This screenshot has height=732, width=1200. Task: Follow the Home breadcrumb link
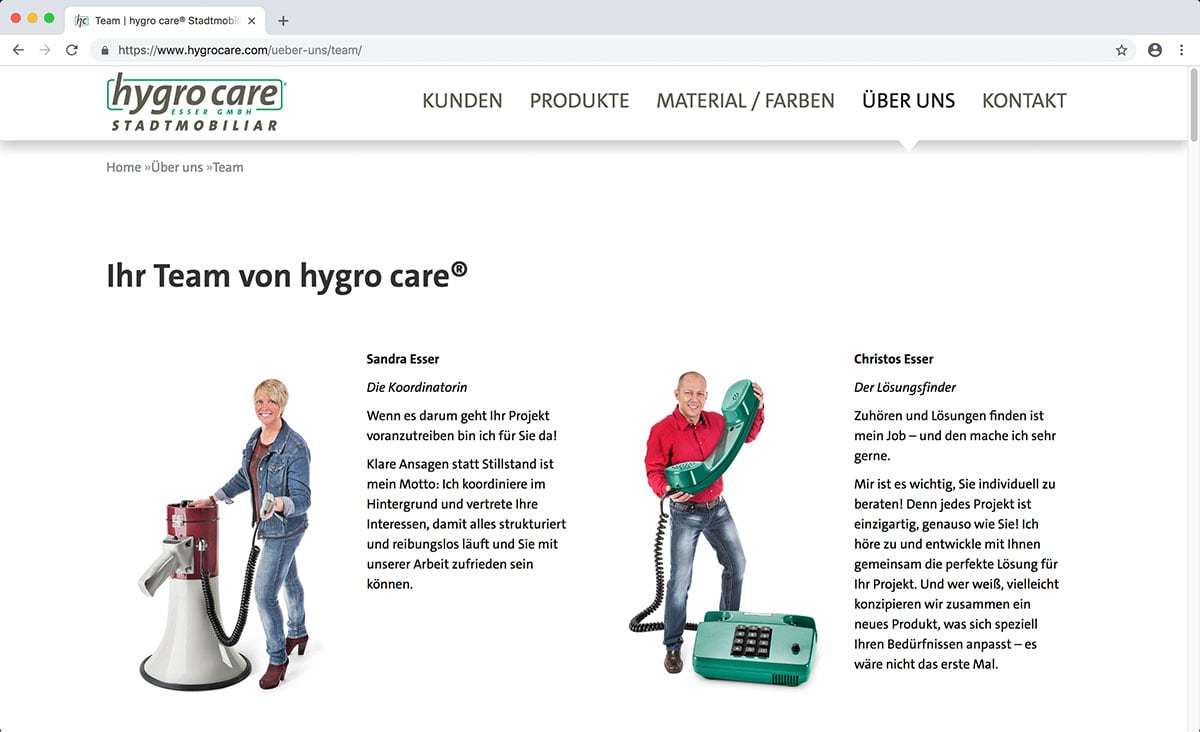coord(124,167)
